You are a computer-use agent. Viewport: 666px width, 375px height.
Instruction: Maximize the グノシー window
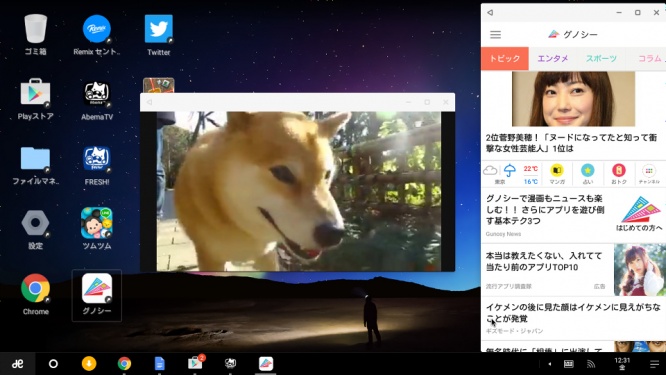[x=638, y=13]
